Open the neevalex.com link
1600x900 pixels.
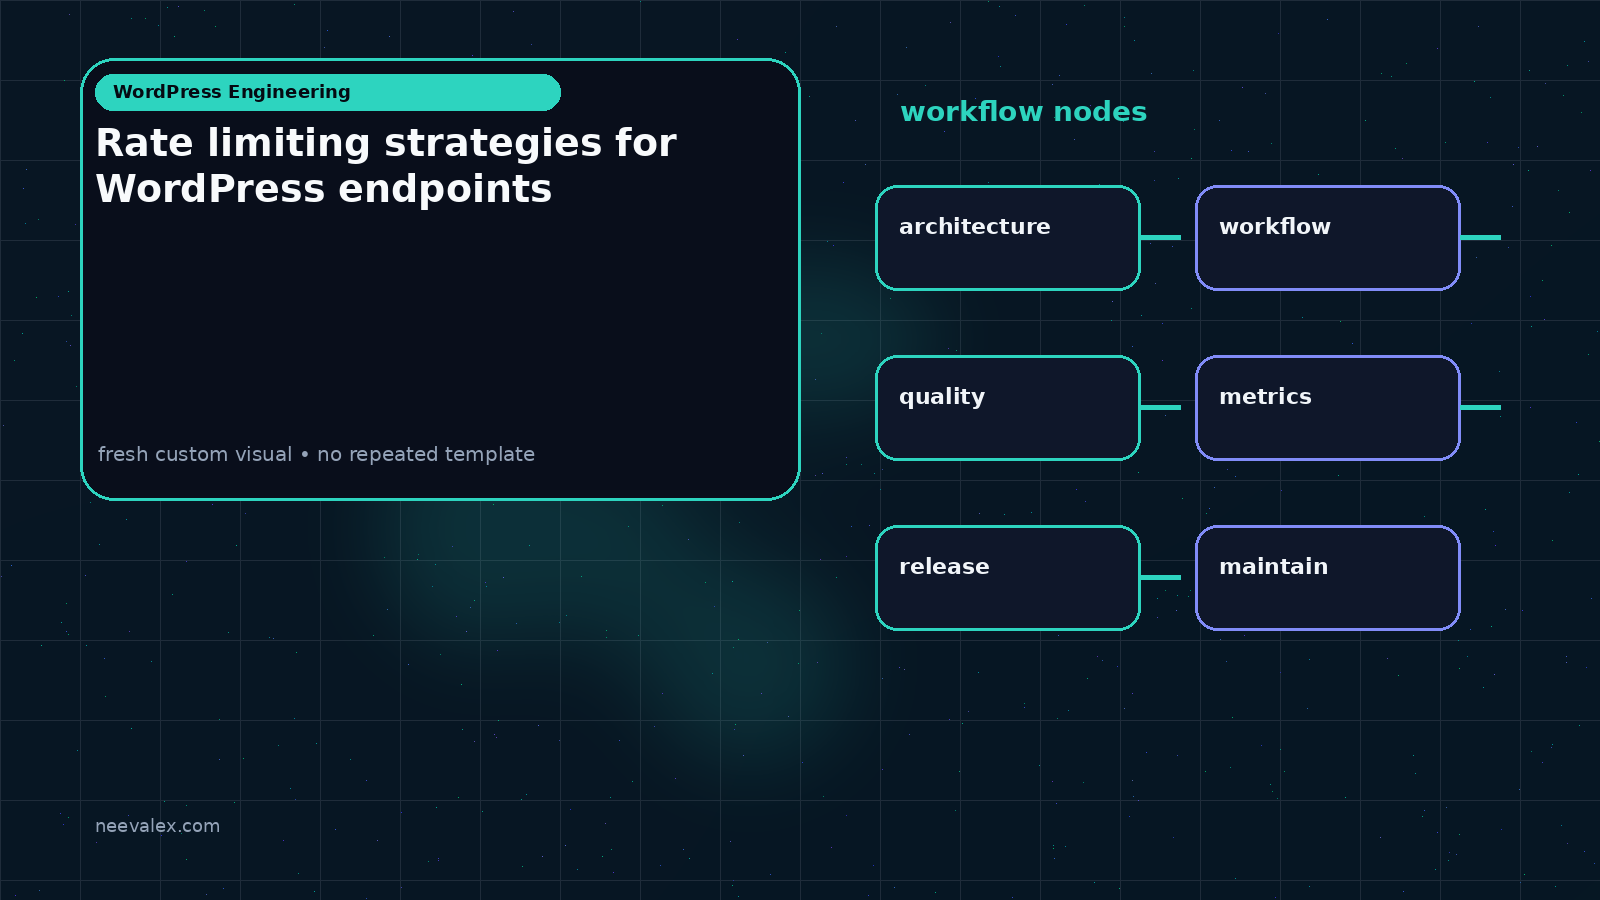click(x=157, y=826)
